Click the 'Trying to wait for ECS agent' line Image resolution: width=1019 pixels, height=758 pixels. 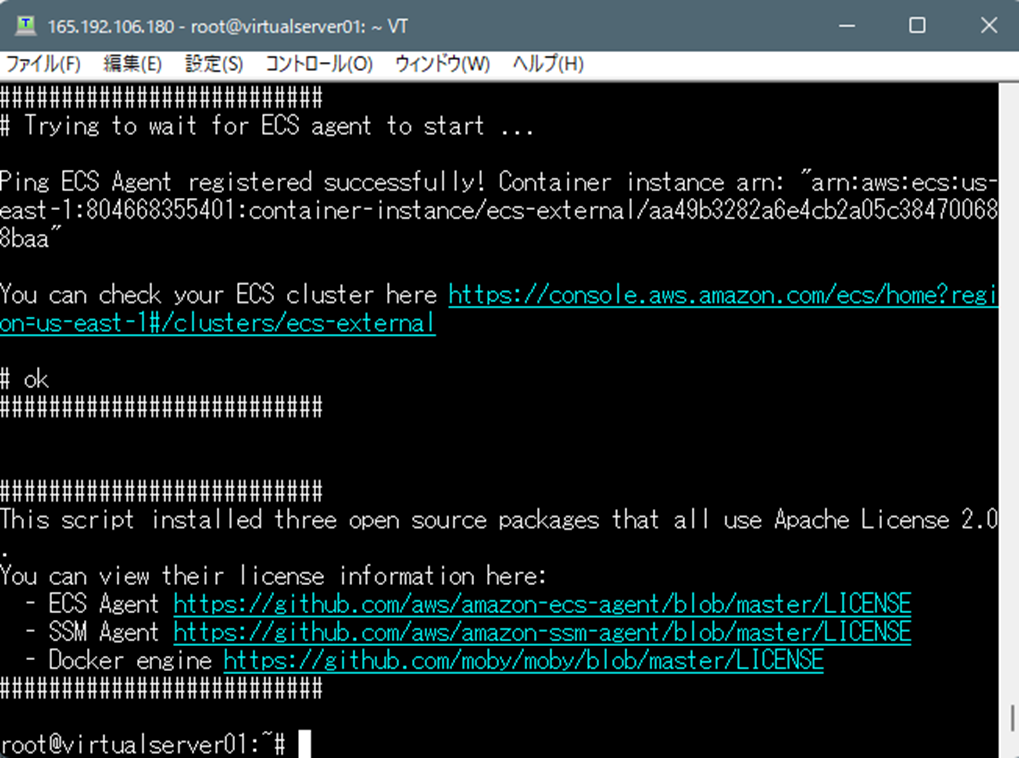pyautogui.click(x=266, y=126)
